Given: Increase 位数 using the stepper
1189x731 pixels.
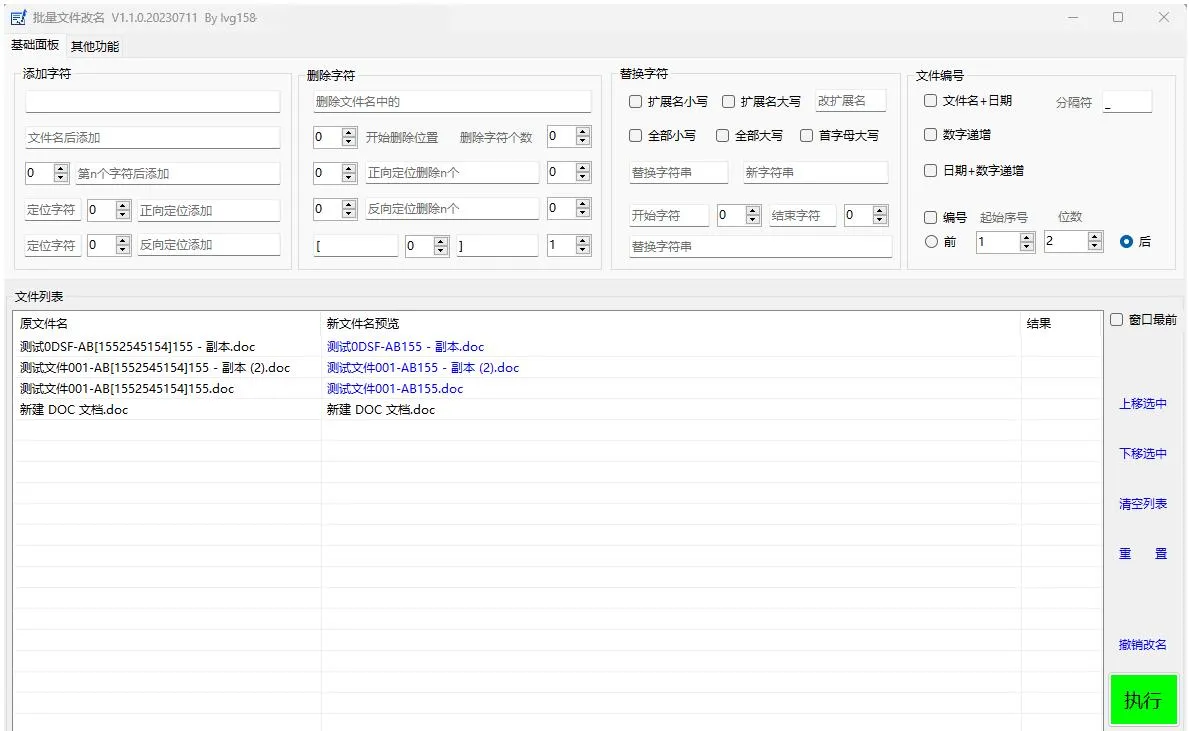Looking at the screenshot, I should pos(1094,235).
